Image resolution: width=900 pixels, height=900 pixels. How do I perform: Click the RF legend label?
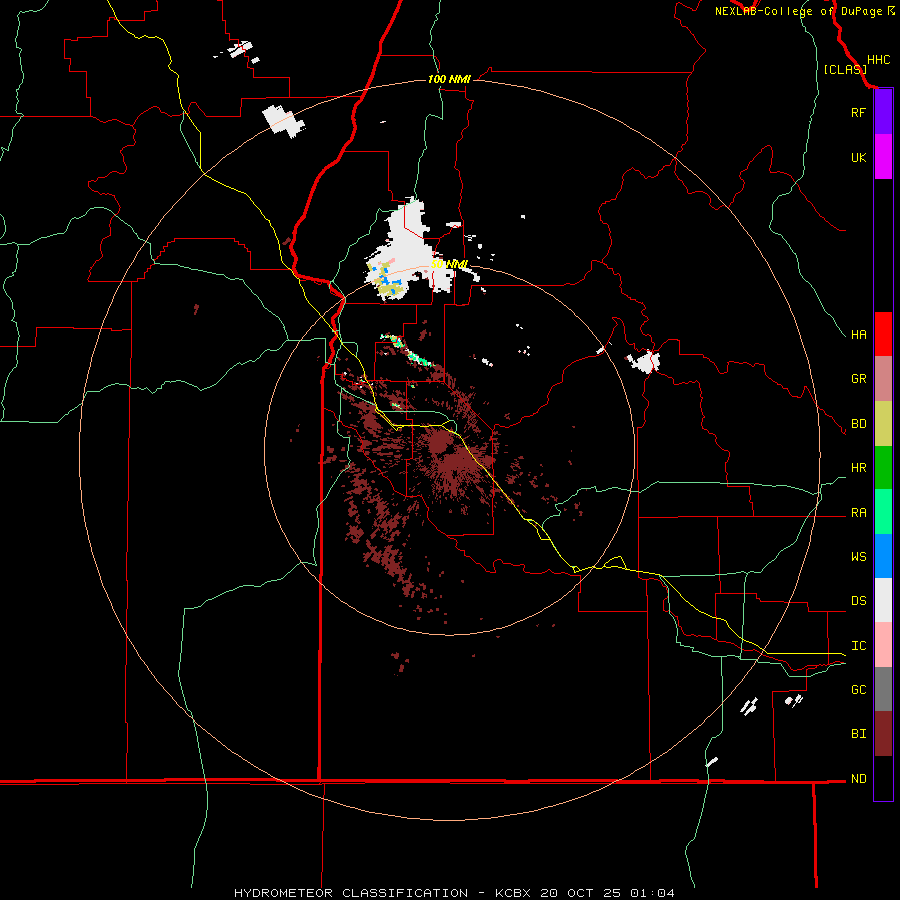pyautogui.click(x=858, y=112)
